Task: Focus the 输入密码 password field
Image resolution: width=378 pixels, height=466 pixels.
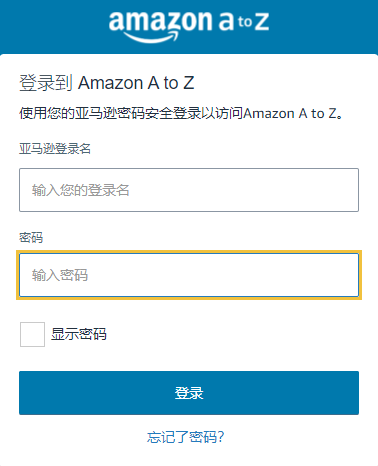Action: [189, 275]
